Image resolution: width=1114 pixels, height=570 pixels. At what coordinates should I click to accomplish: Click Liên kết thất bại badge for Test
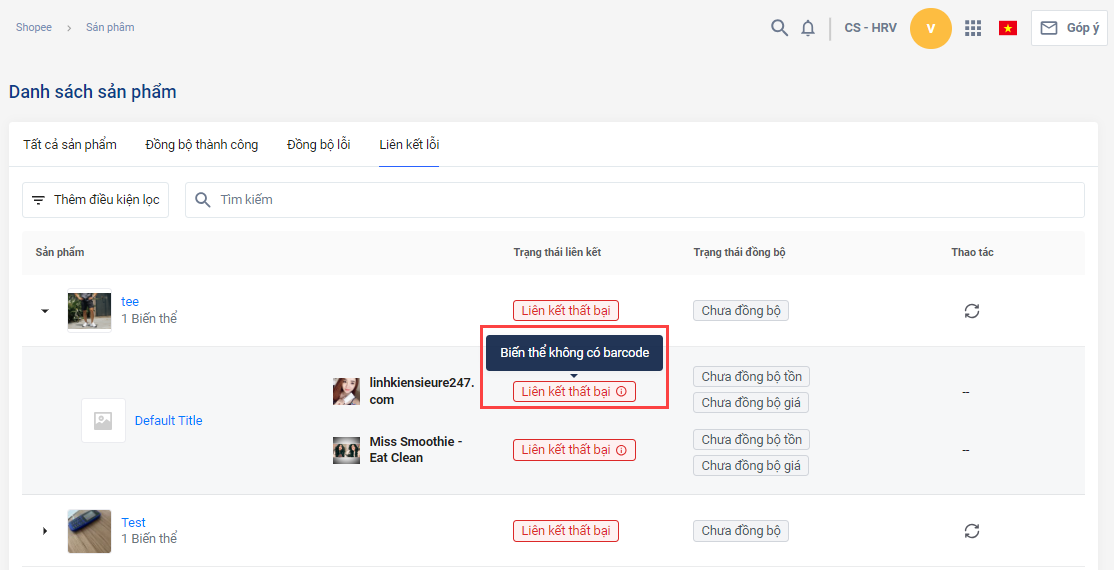[x=566, y=531]
